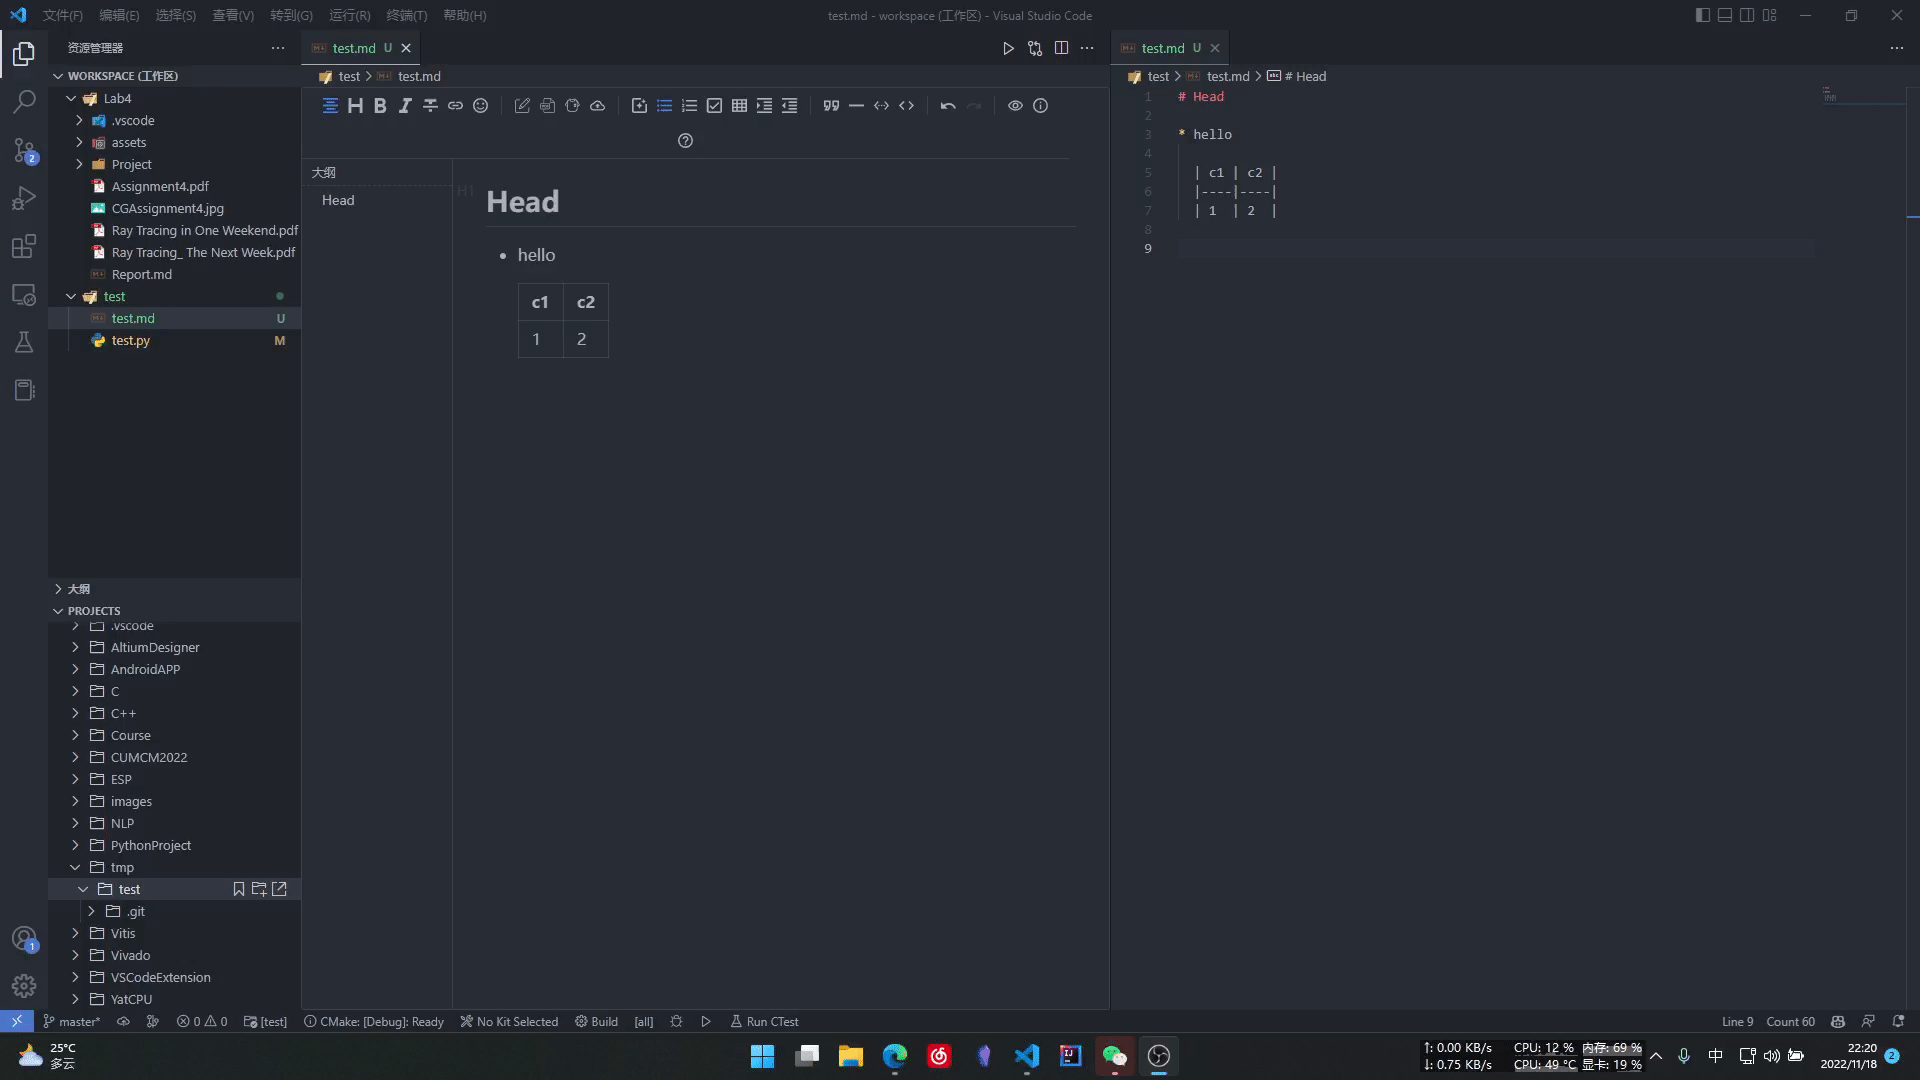
Task: Switch to right group test.md tab
Action: coord(1162,48)
